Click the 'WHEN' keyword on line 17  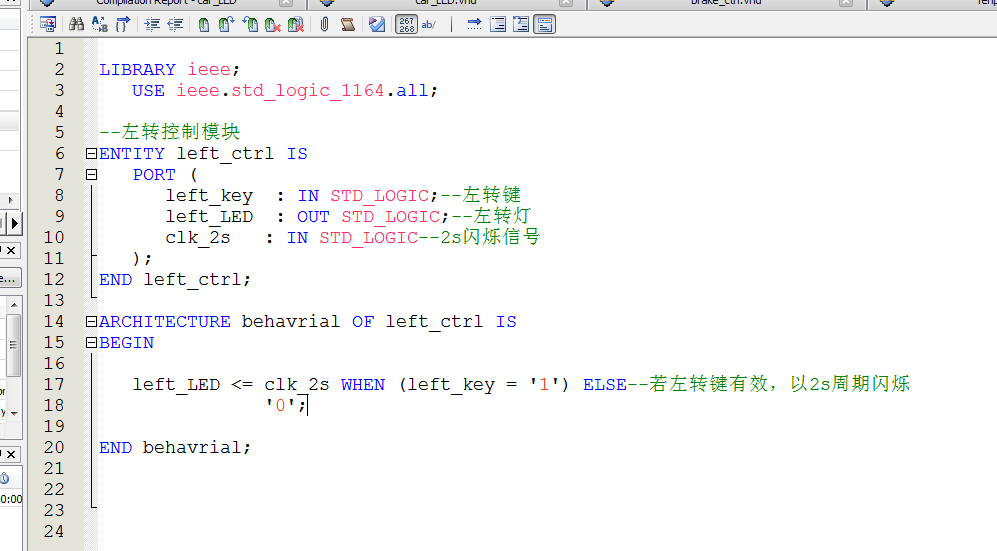coord(362,384)
